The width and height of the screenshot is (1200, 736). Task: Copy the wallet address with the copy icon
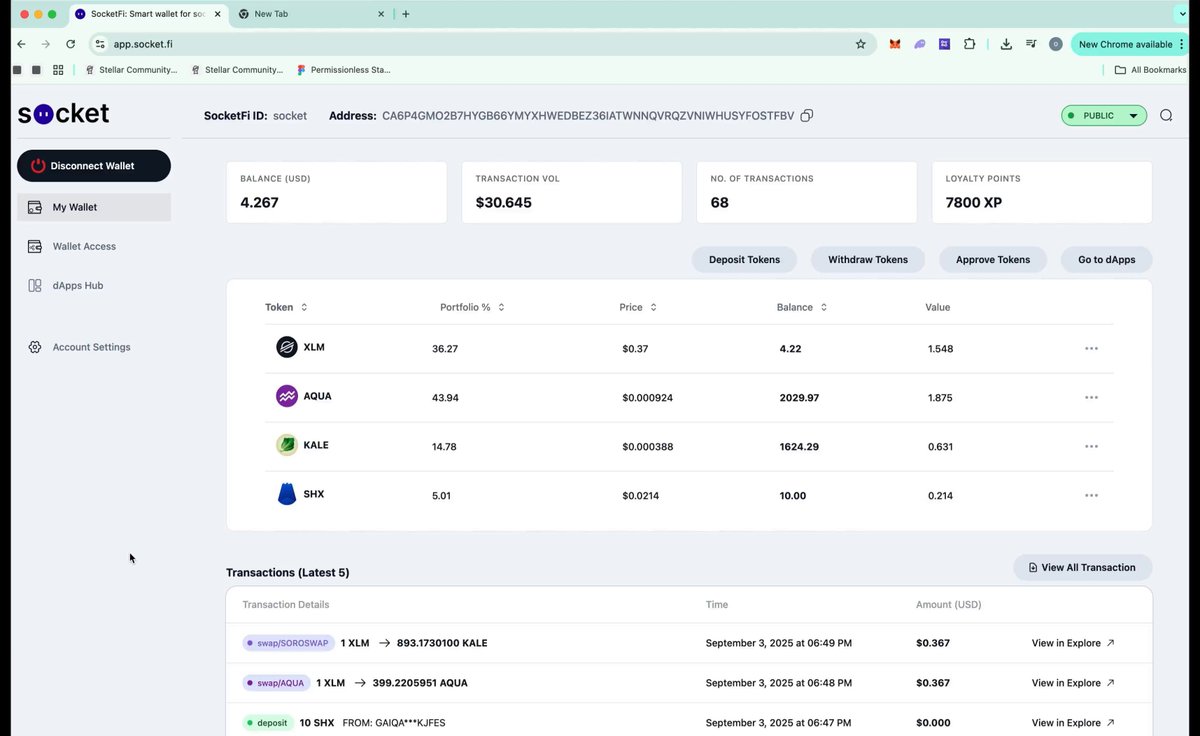click(x=807, y=115)
